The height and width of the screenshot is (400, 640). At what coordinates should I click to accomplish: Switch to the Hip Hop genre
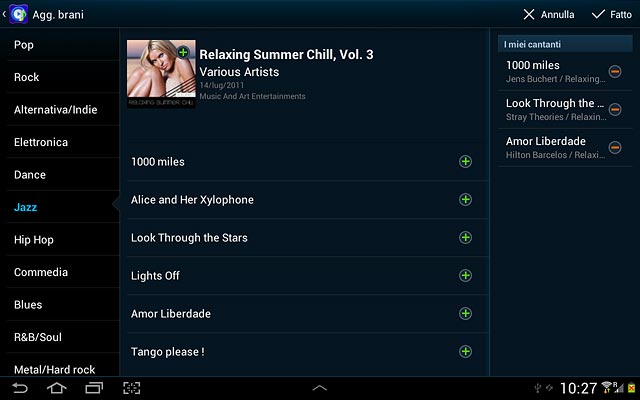[63, 240]
